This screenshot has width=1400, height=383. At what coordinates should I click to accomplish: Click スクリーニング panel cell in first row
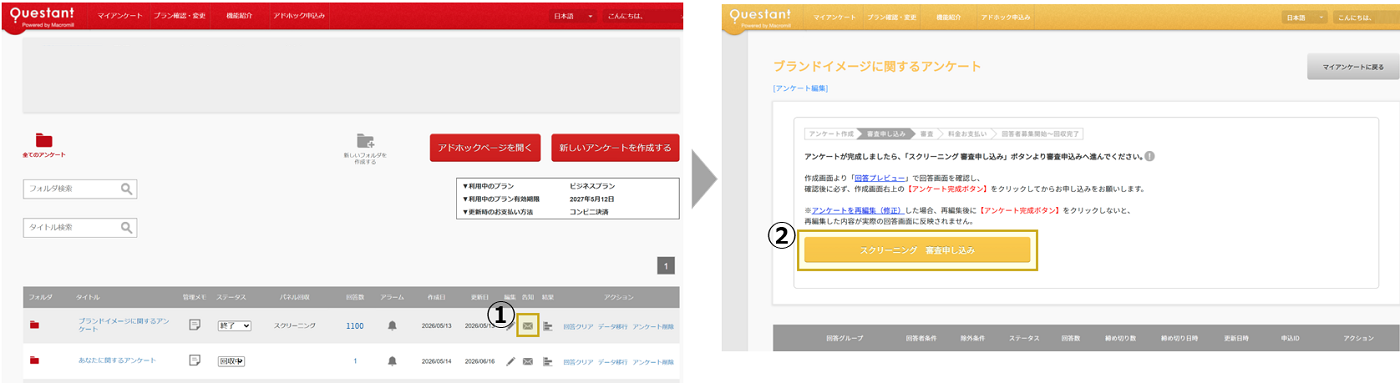295,326
